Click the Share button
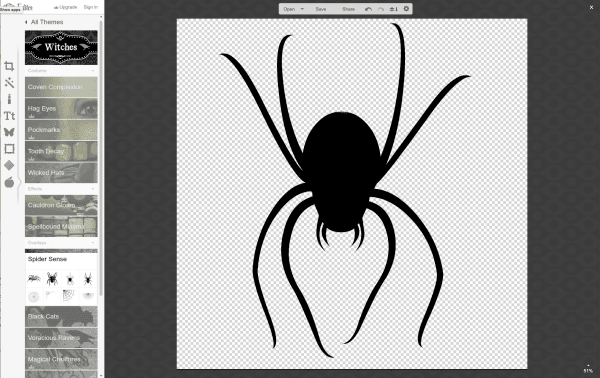 tap(348, 9)
